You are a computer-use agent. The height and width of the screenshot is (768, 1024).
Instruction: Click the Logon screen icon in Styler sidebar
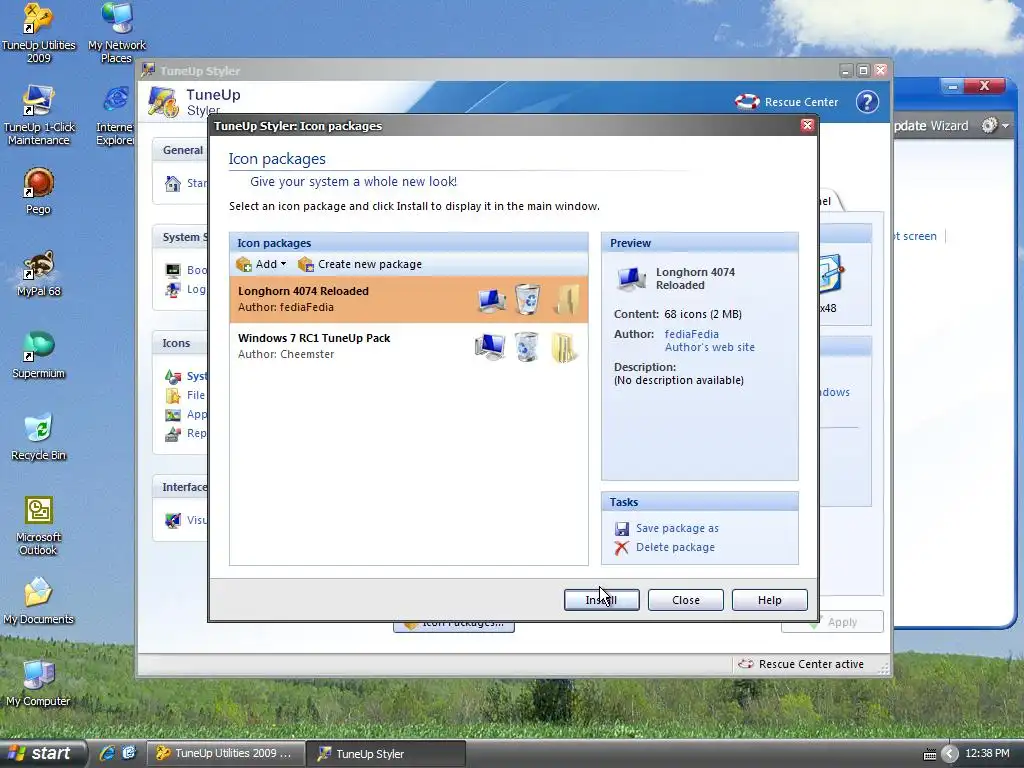172,289
